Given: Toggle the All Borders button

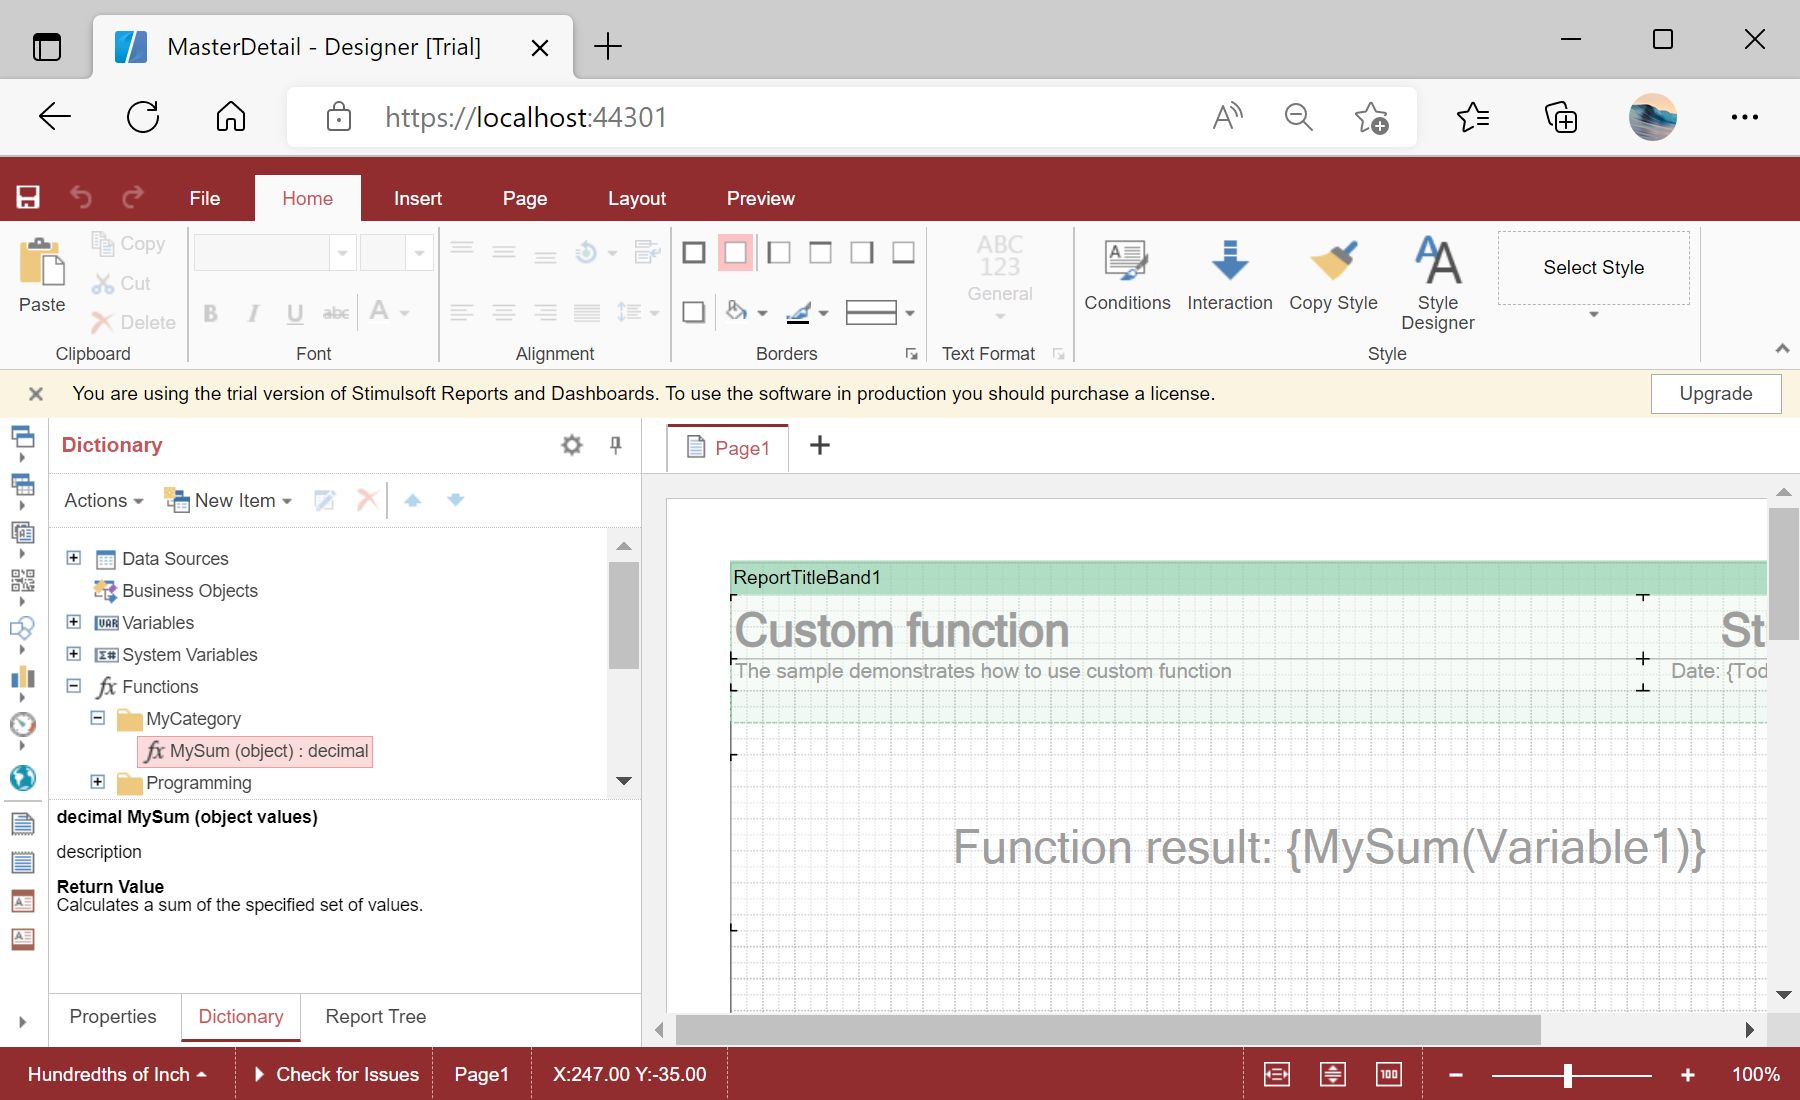Looking at the screenshot, I should pyautogui.click(x=694, y=253).
